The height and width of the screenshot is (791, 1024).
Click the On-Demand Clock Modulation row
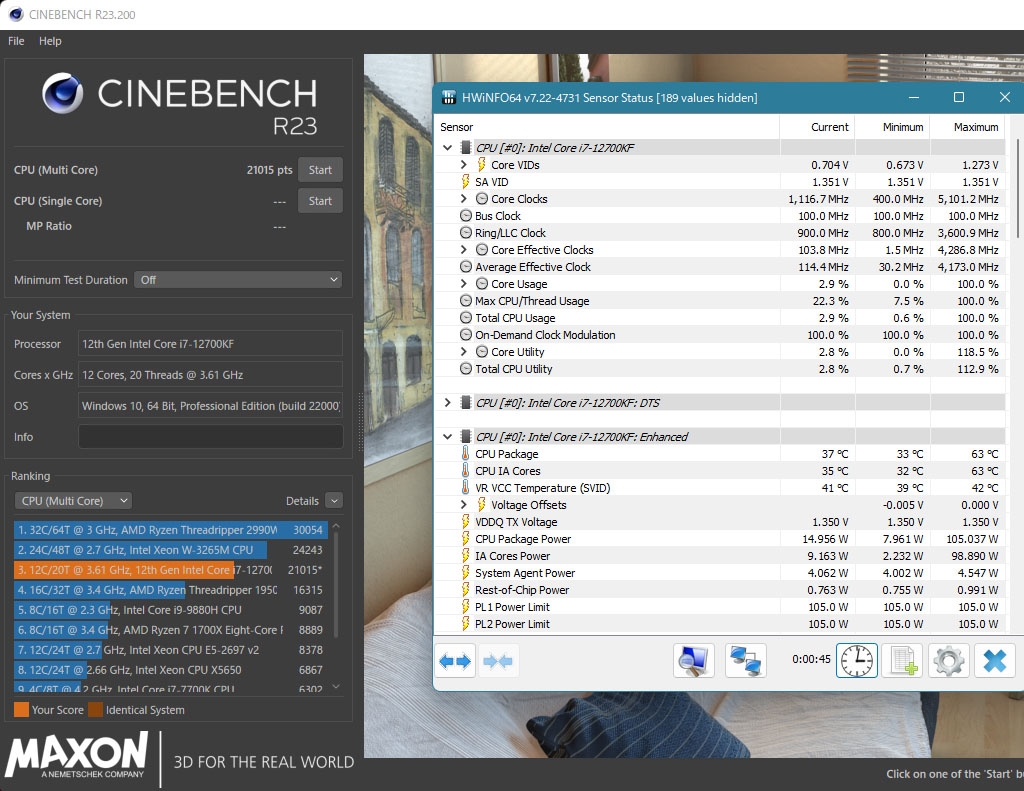point(720,334)
